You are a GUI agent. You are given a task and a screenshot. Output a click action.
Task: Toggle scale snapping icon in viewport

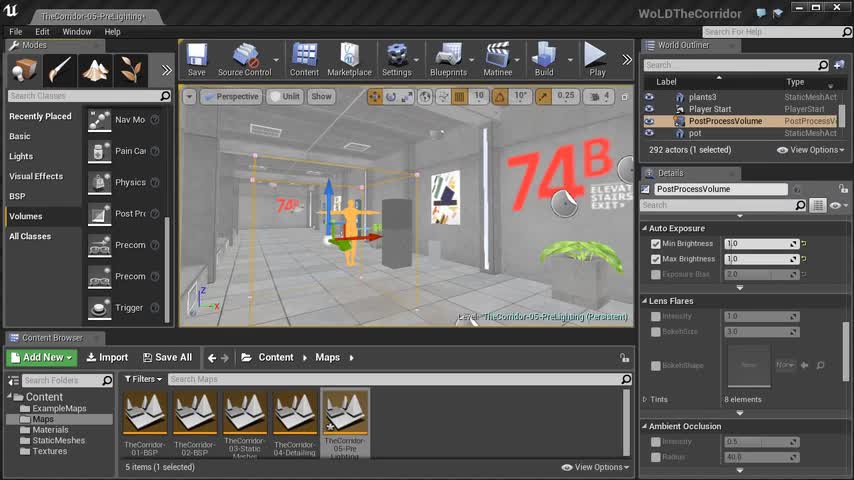coord(543,97)
